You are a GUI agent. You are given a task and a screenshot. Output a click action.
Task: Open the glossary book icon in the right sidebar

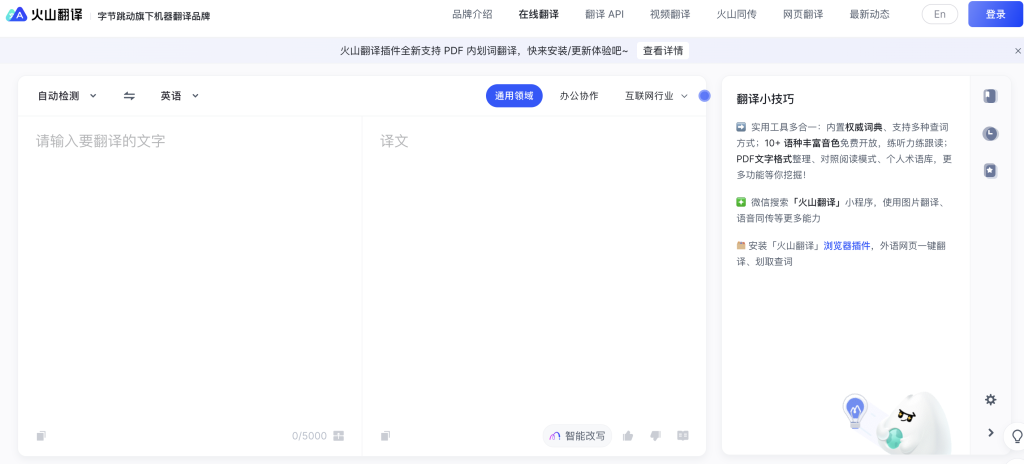991,96
